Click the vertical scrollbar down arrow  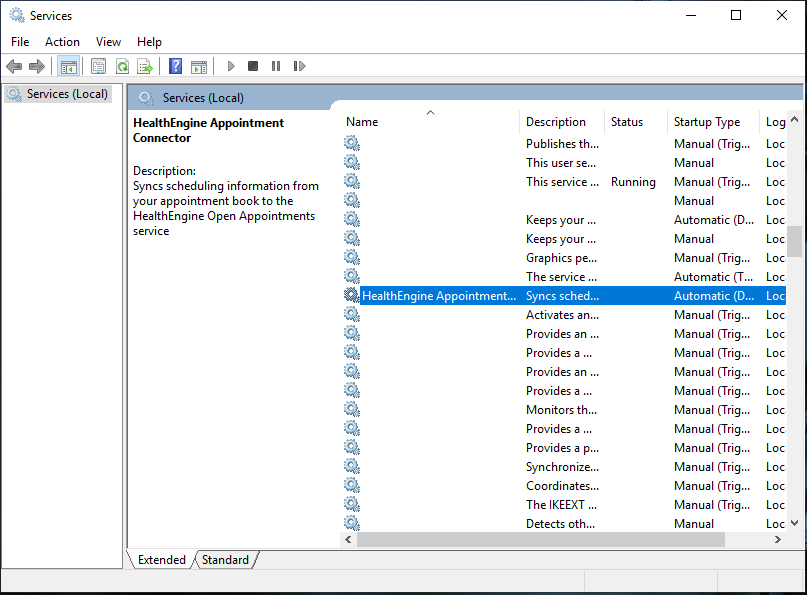tap(794, 522)
